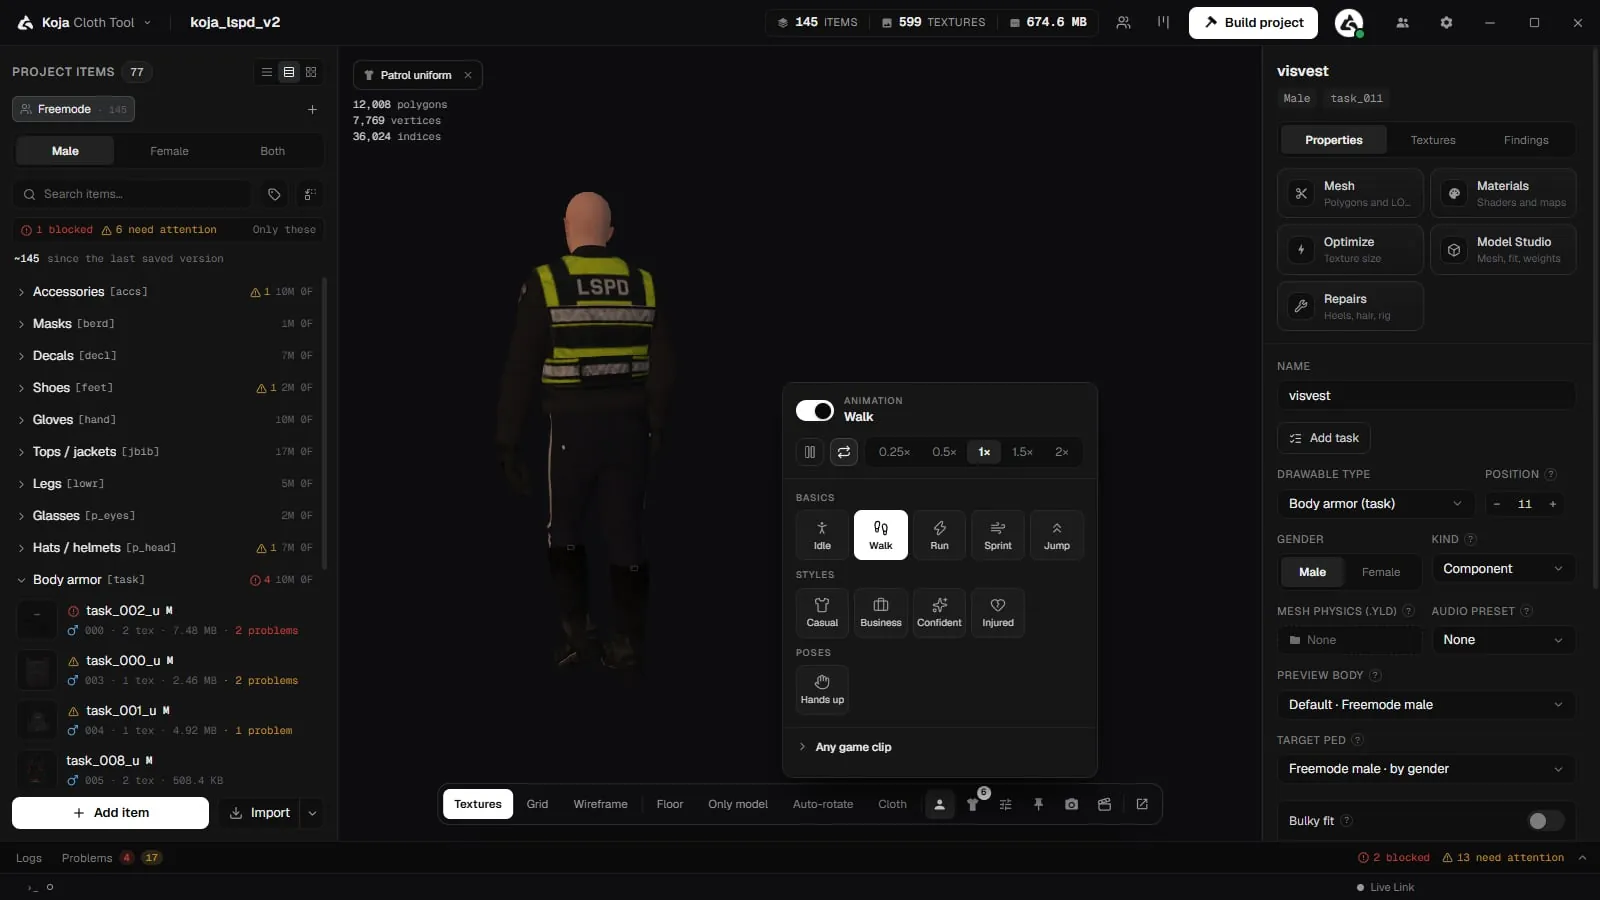The image size is (1600, 900).
Task: Open the Audio Preset dropdown
Action: pos(1503,640)
